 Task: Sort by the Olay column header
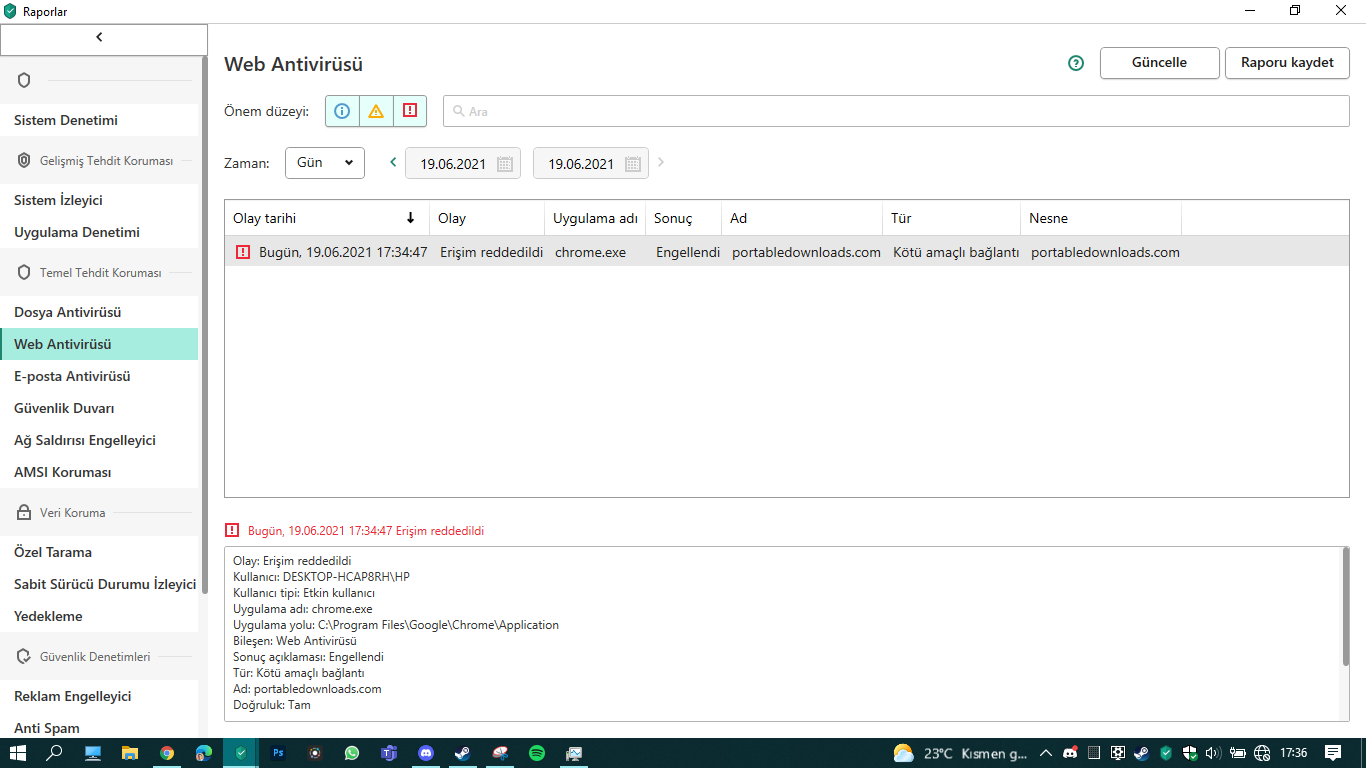pos(487,218)
